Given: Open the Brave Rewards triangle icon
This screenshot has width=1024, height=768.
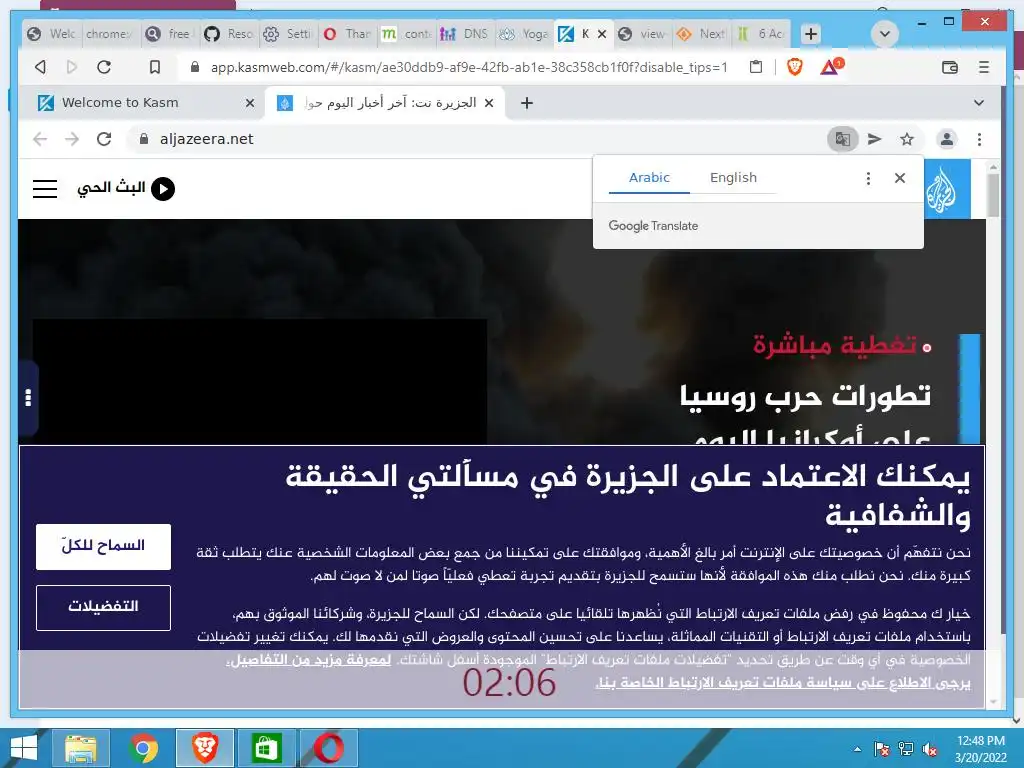Looking at the screenshot, I should [831, 67].
